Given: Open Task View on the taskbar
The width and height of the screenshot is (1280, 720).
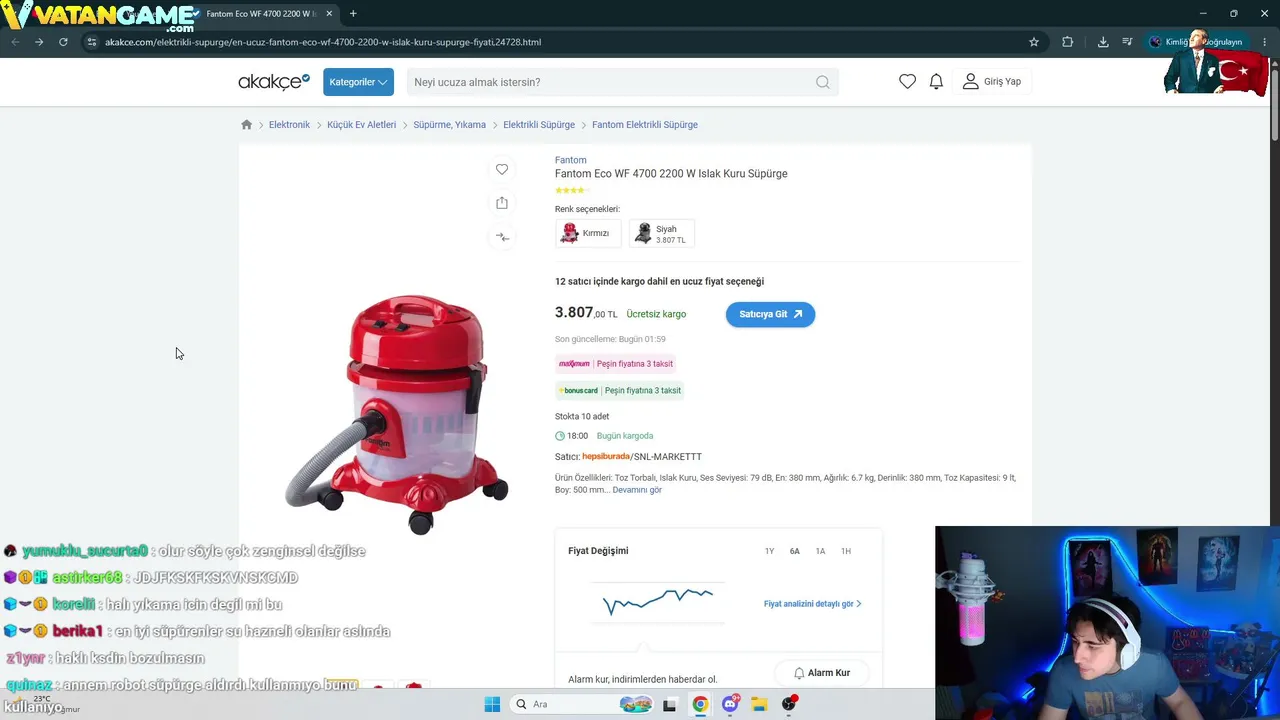Looking at the screenshot, I should (x=670, y=704).
